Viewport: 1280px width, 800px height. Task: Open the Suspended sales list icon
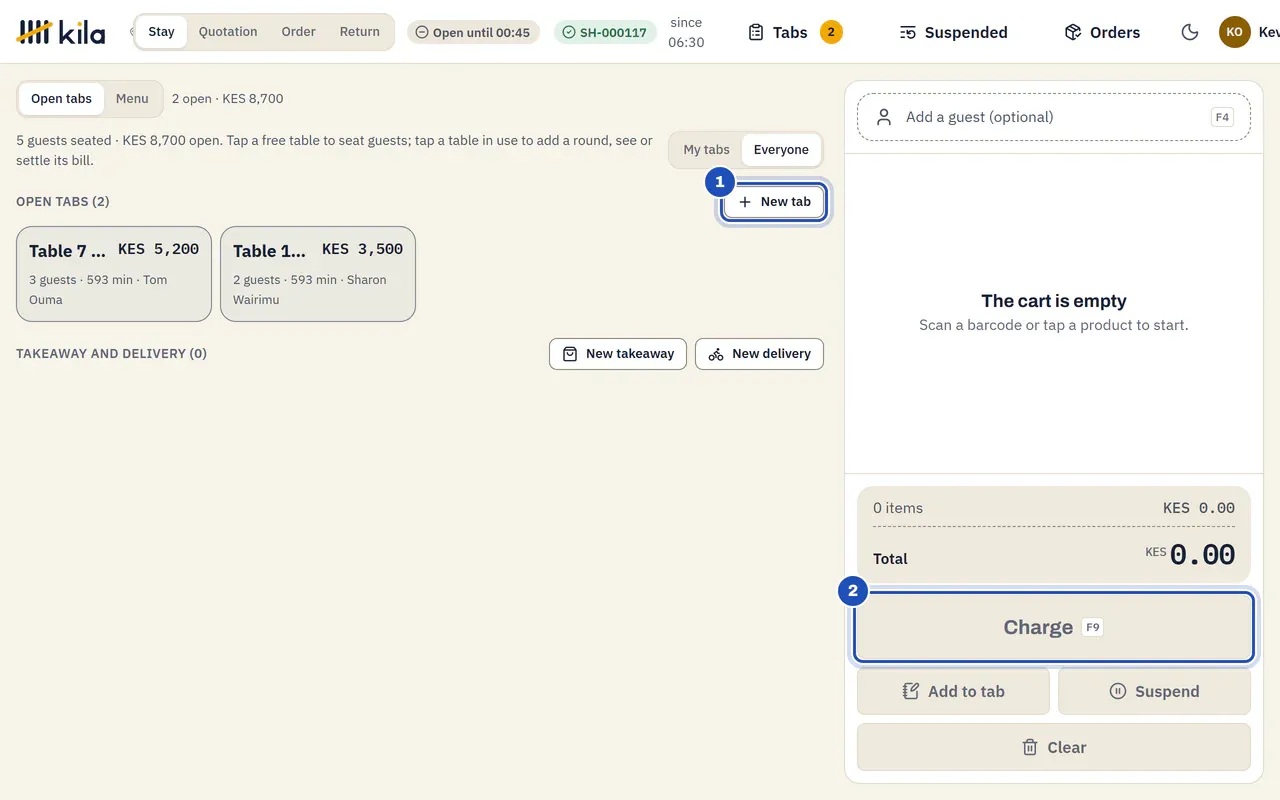(908, 32)
